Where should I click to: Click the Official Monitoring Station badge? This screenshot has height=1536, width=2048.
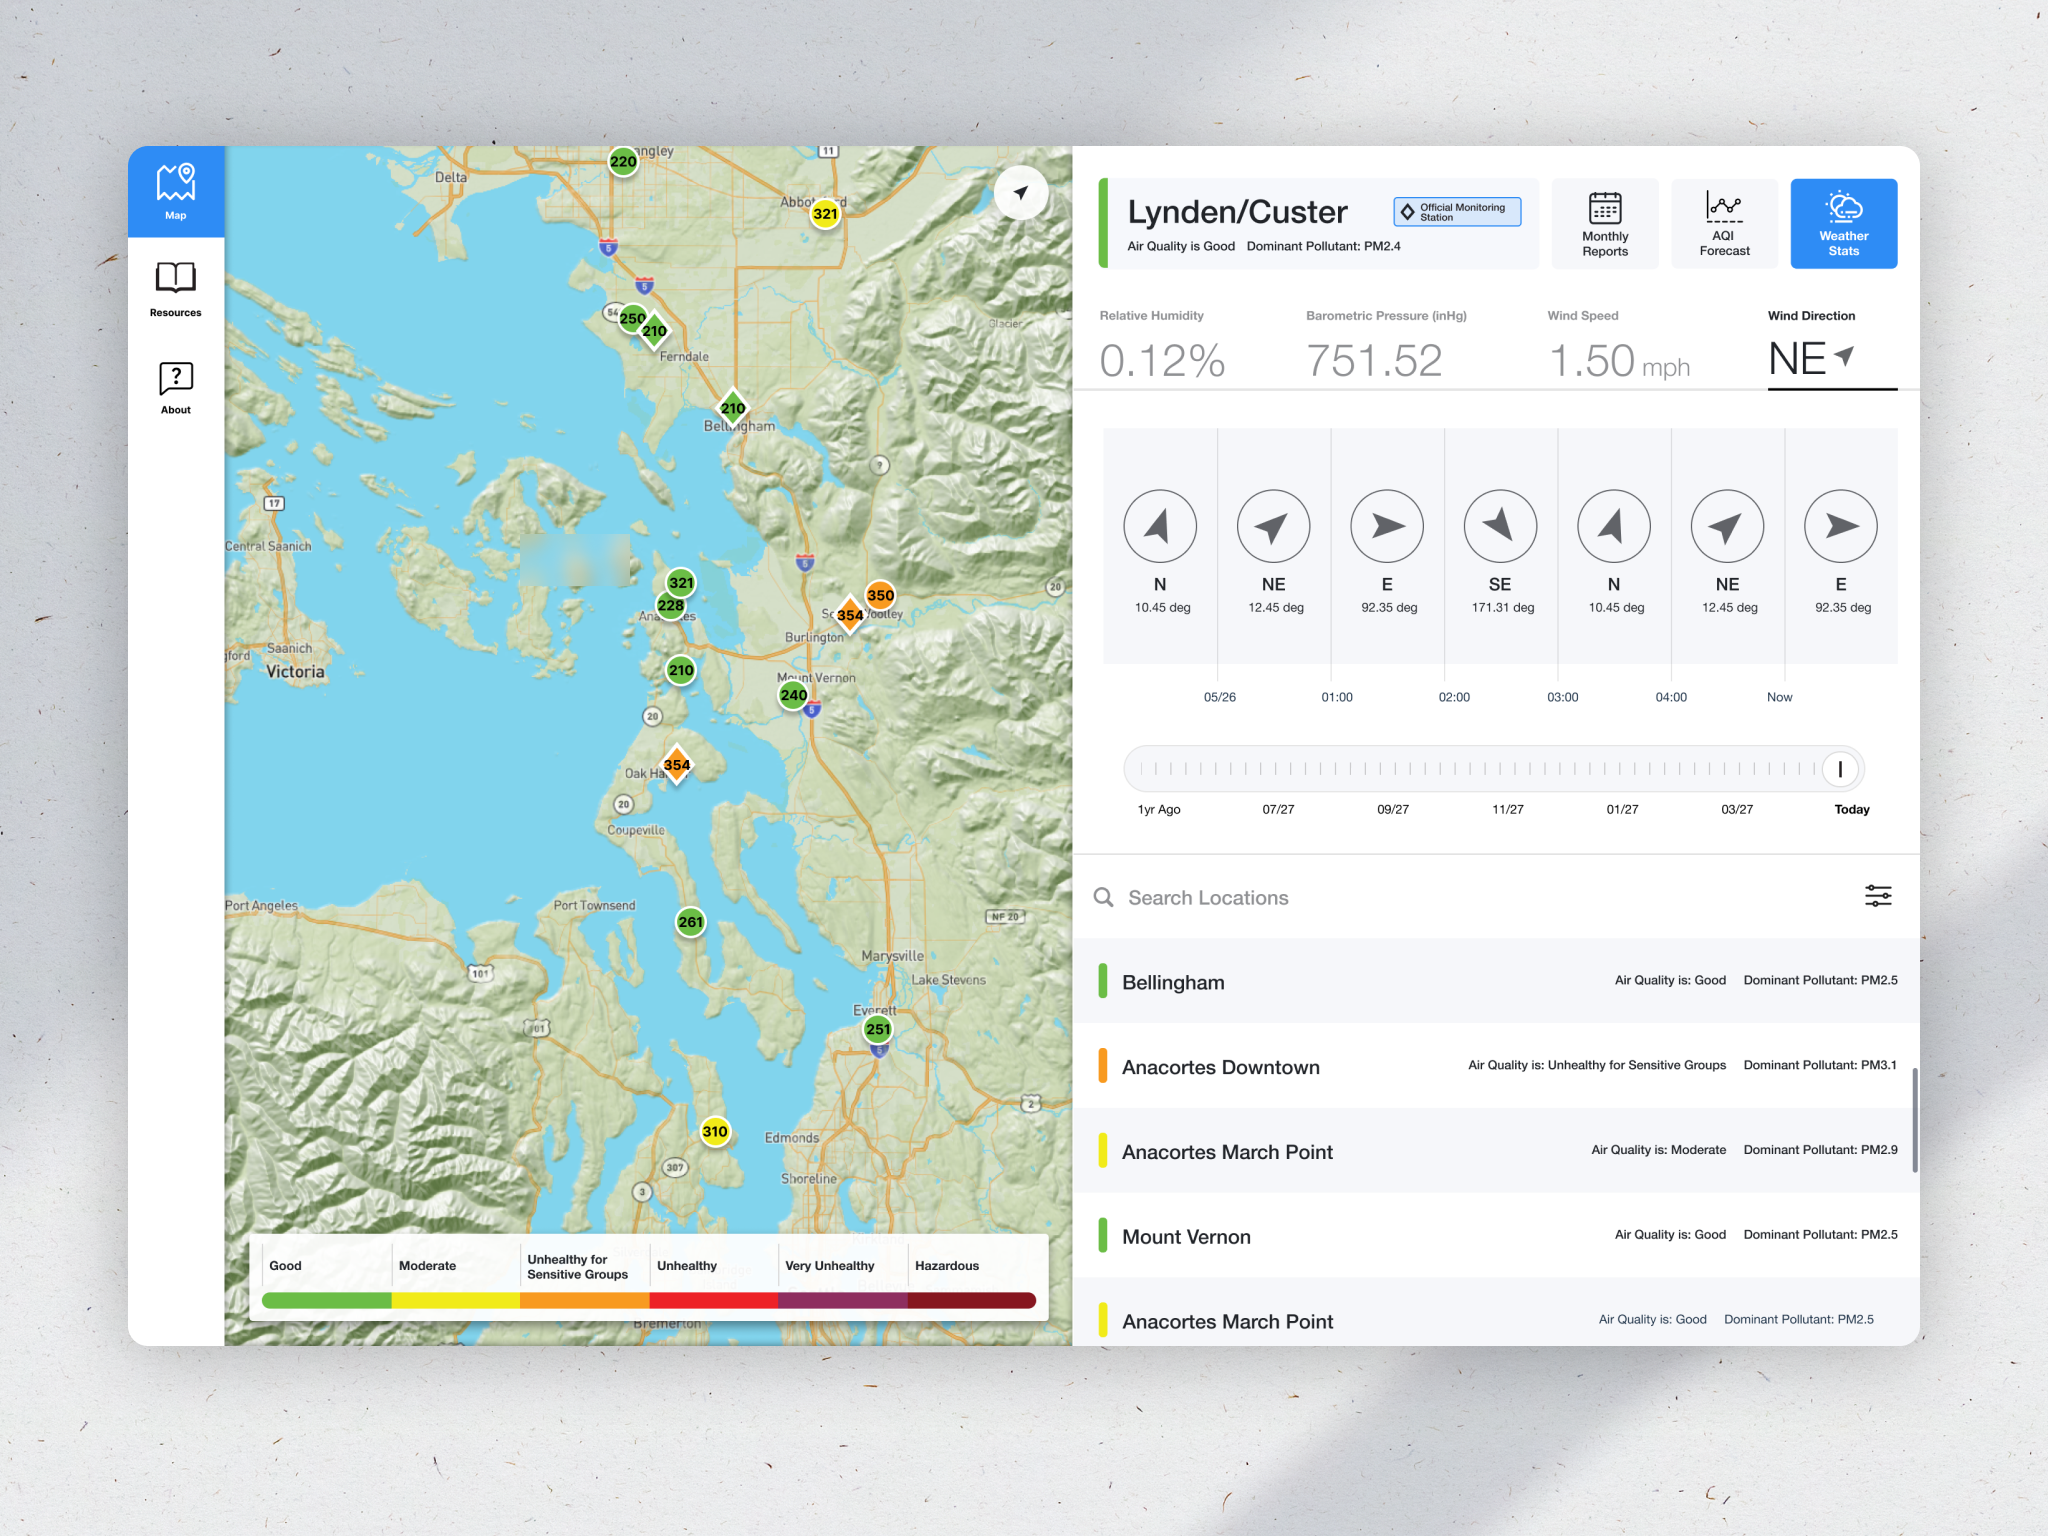[1457, 212]
